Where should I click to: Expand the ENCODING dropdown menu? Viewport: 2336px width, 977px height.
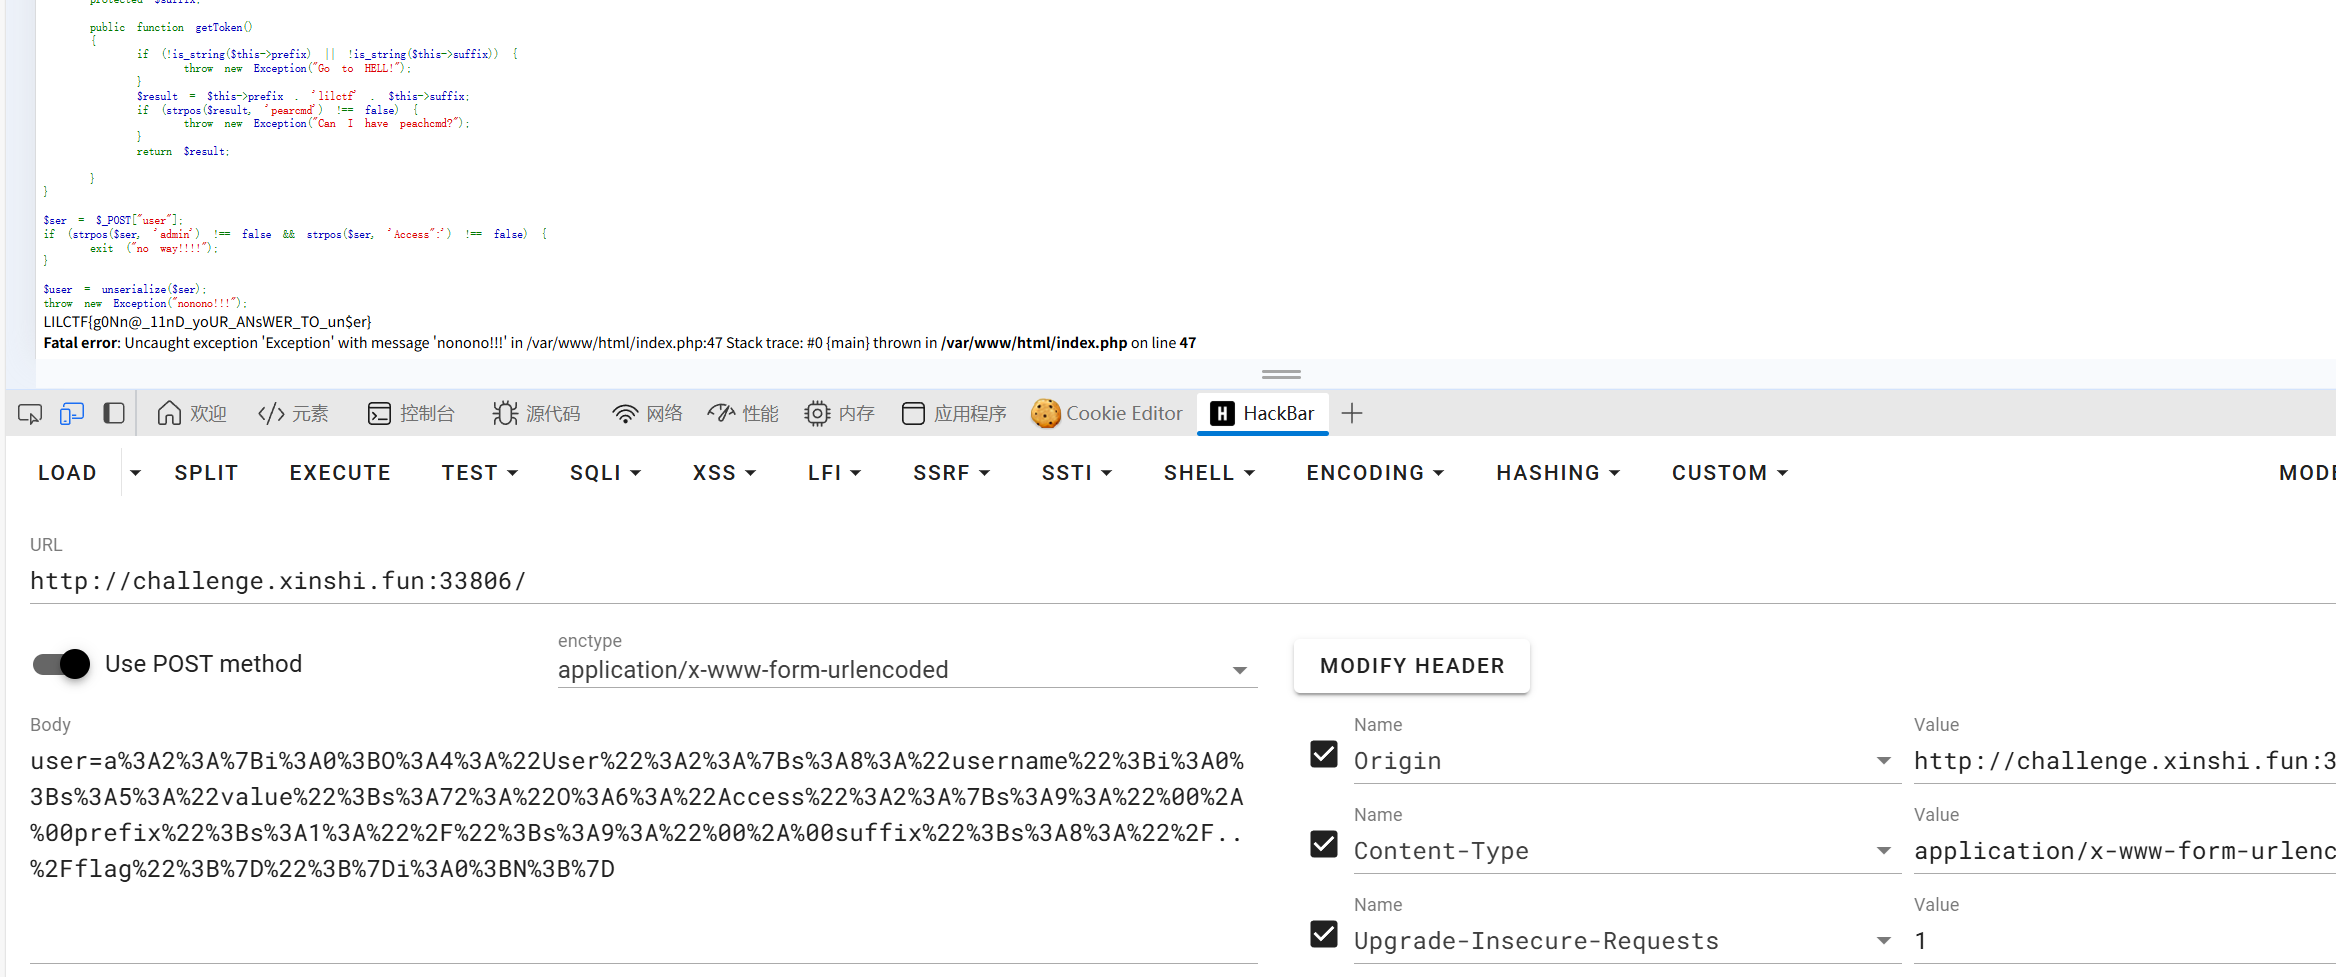pyautogui.click(x=1375, y=473)
